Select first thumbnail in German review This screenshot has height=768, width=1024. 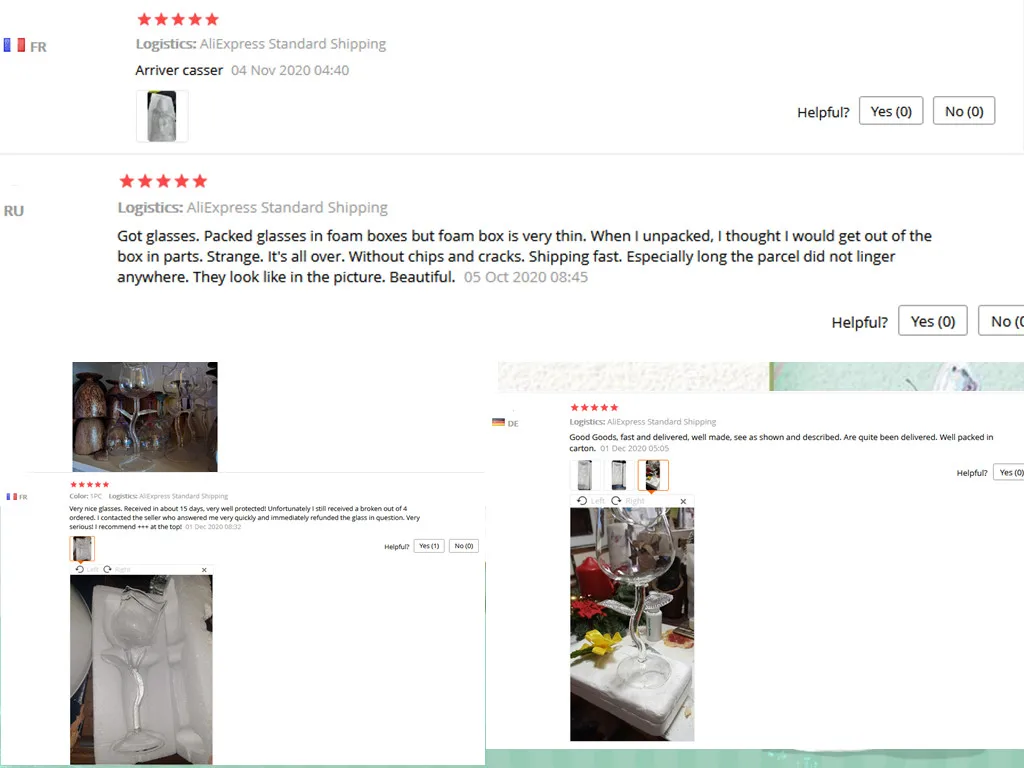(585, 475)
